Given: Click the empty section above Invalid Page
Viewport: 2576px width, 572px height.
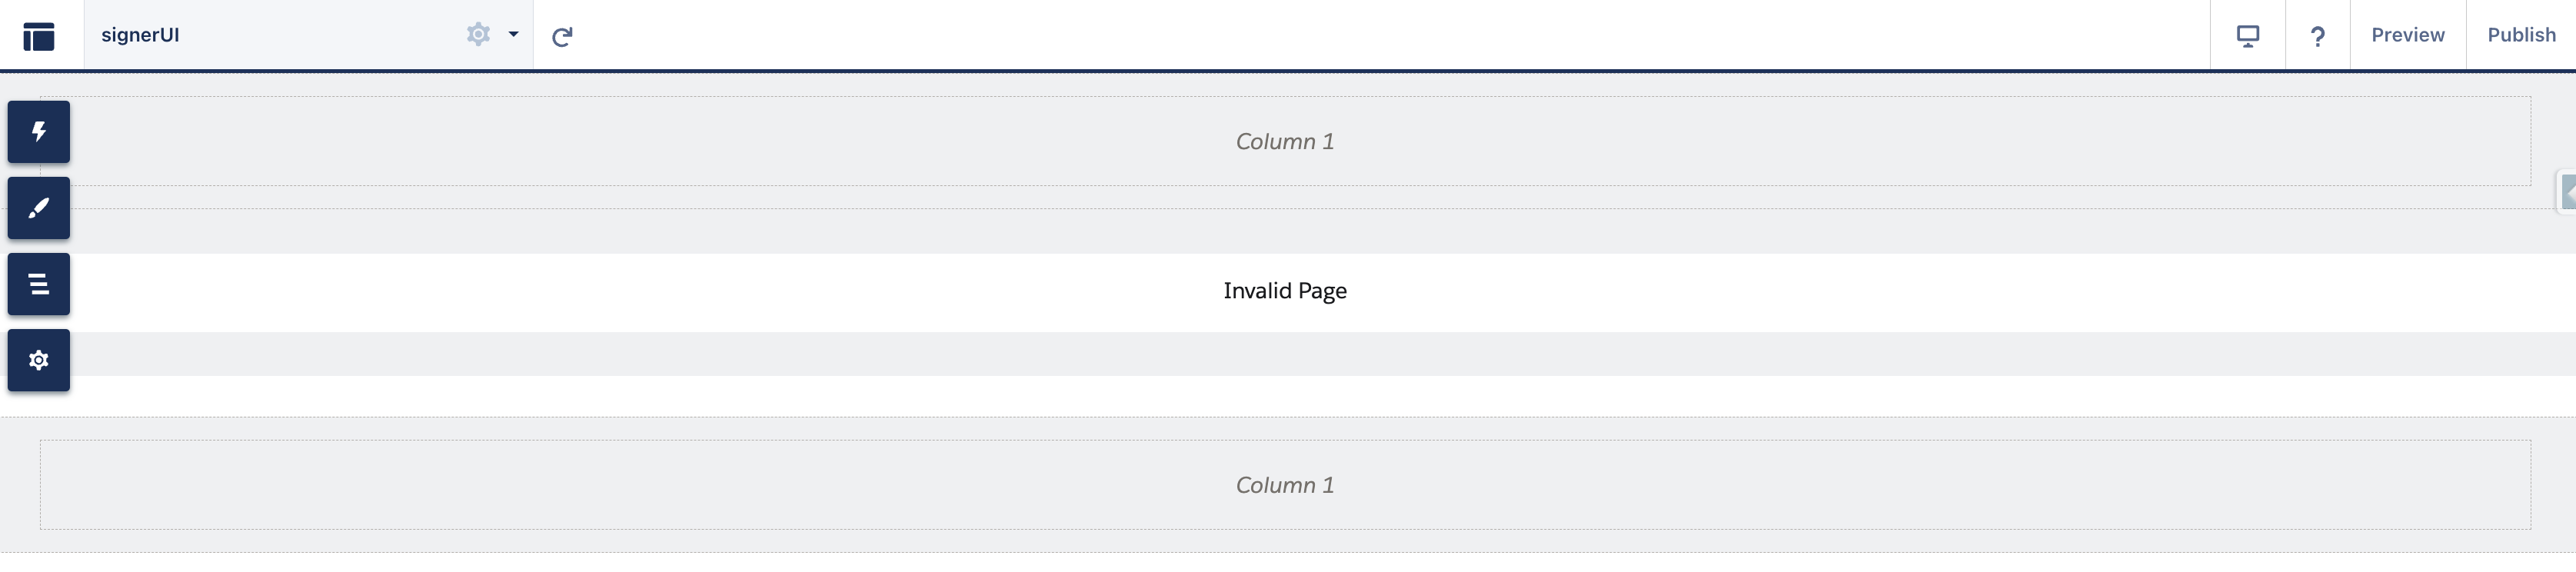Looking at the screenshot, I should [x=1284, y=232].
